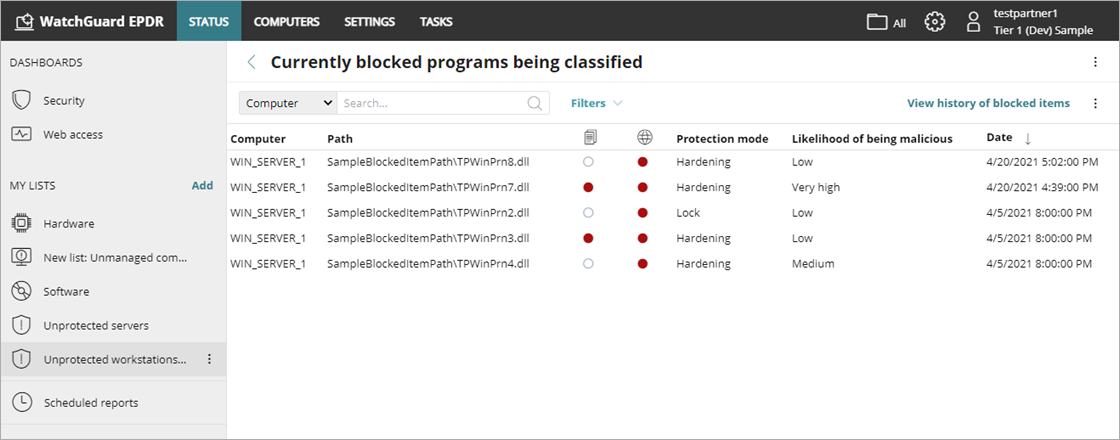Expand the Filters section

pyautogui.click(x=596, y=103)
